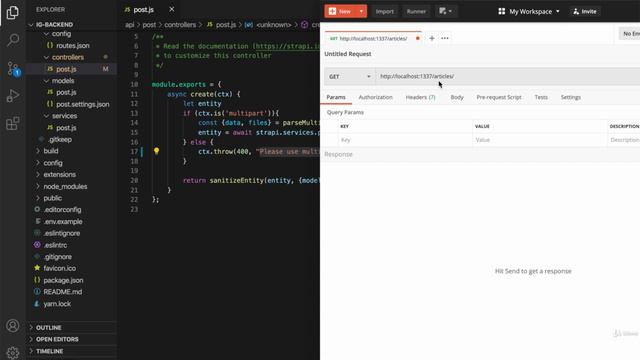The image size is (640, 360).
Task: Open the .env.example file
Action: (x=63, y=221)
